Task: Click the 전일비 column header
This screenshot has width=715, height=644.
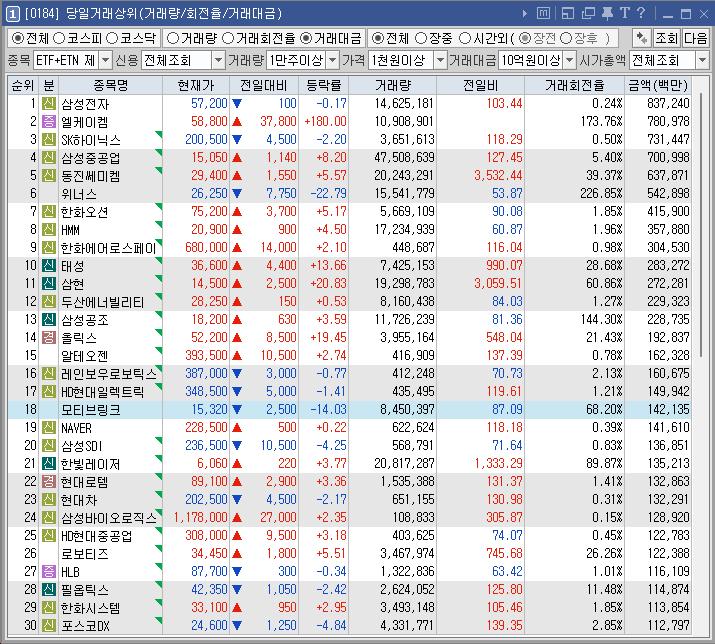Action: (480, 85)
